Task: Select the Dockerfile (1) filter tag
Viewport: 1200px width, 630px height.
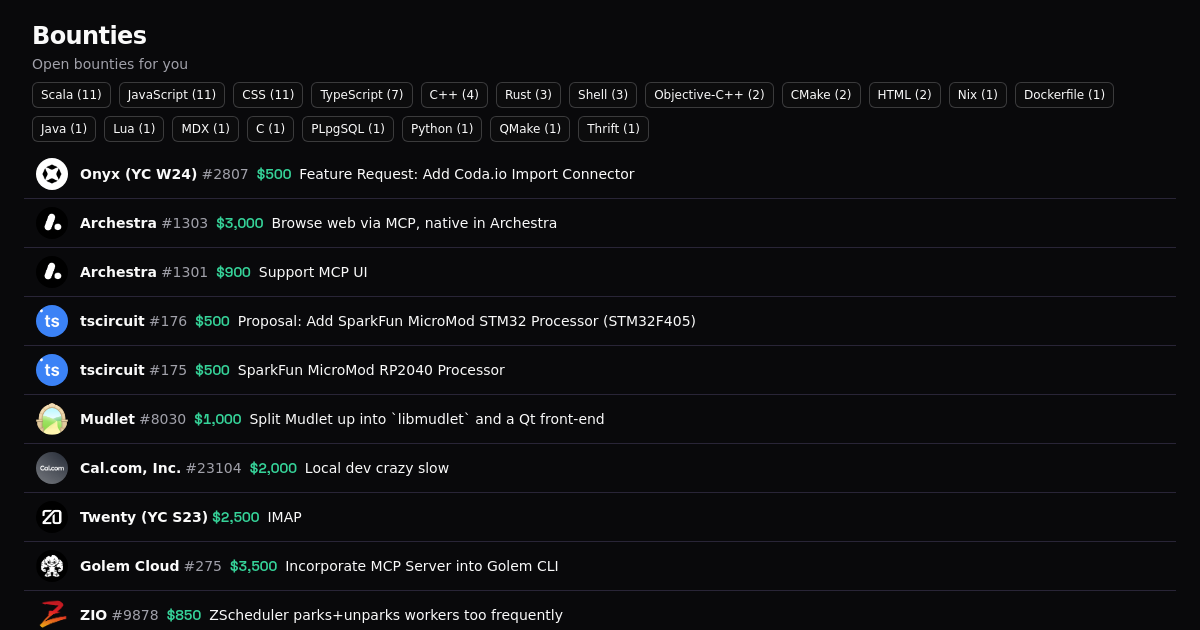Action: tap(1064, 95)
